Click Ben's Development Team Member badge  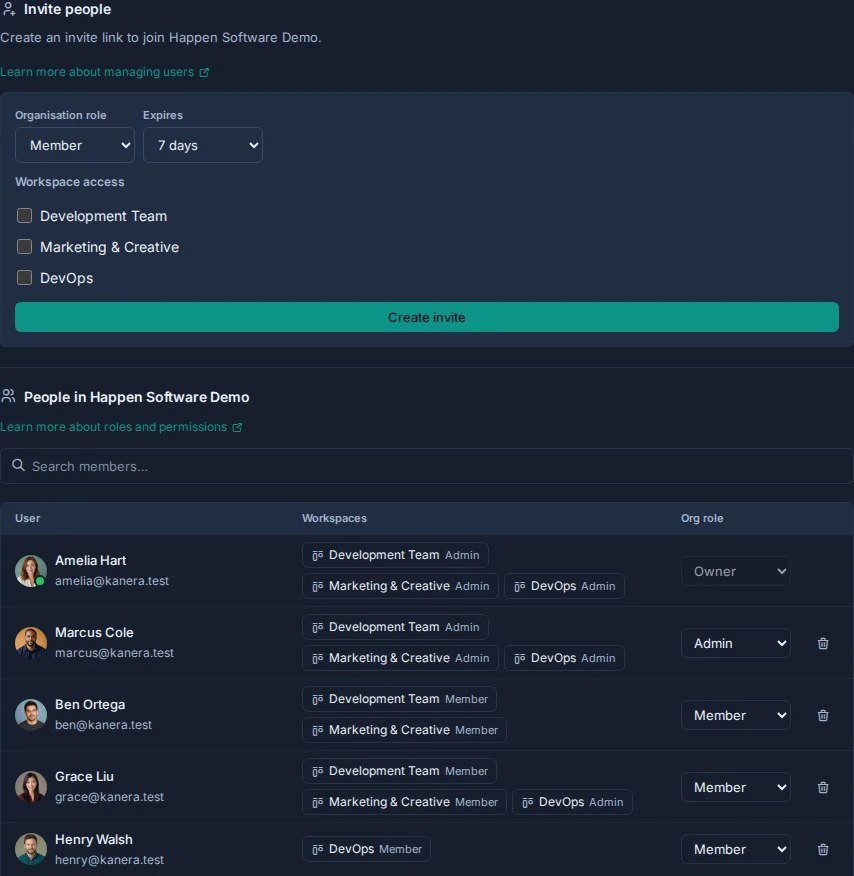pos(399,699)
